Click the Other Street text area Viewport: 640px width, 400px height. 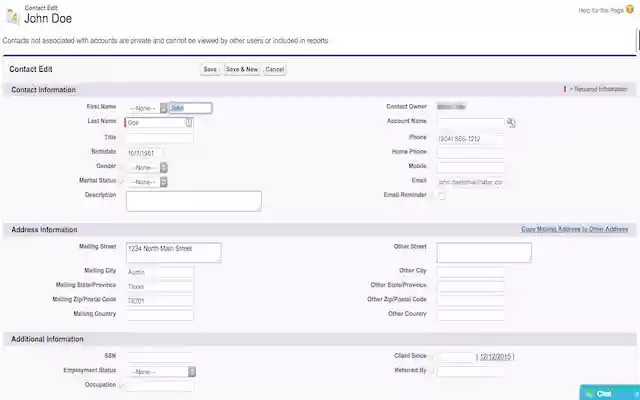[x=484, y=253]
